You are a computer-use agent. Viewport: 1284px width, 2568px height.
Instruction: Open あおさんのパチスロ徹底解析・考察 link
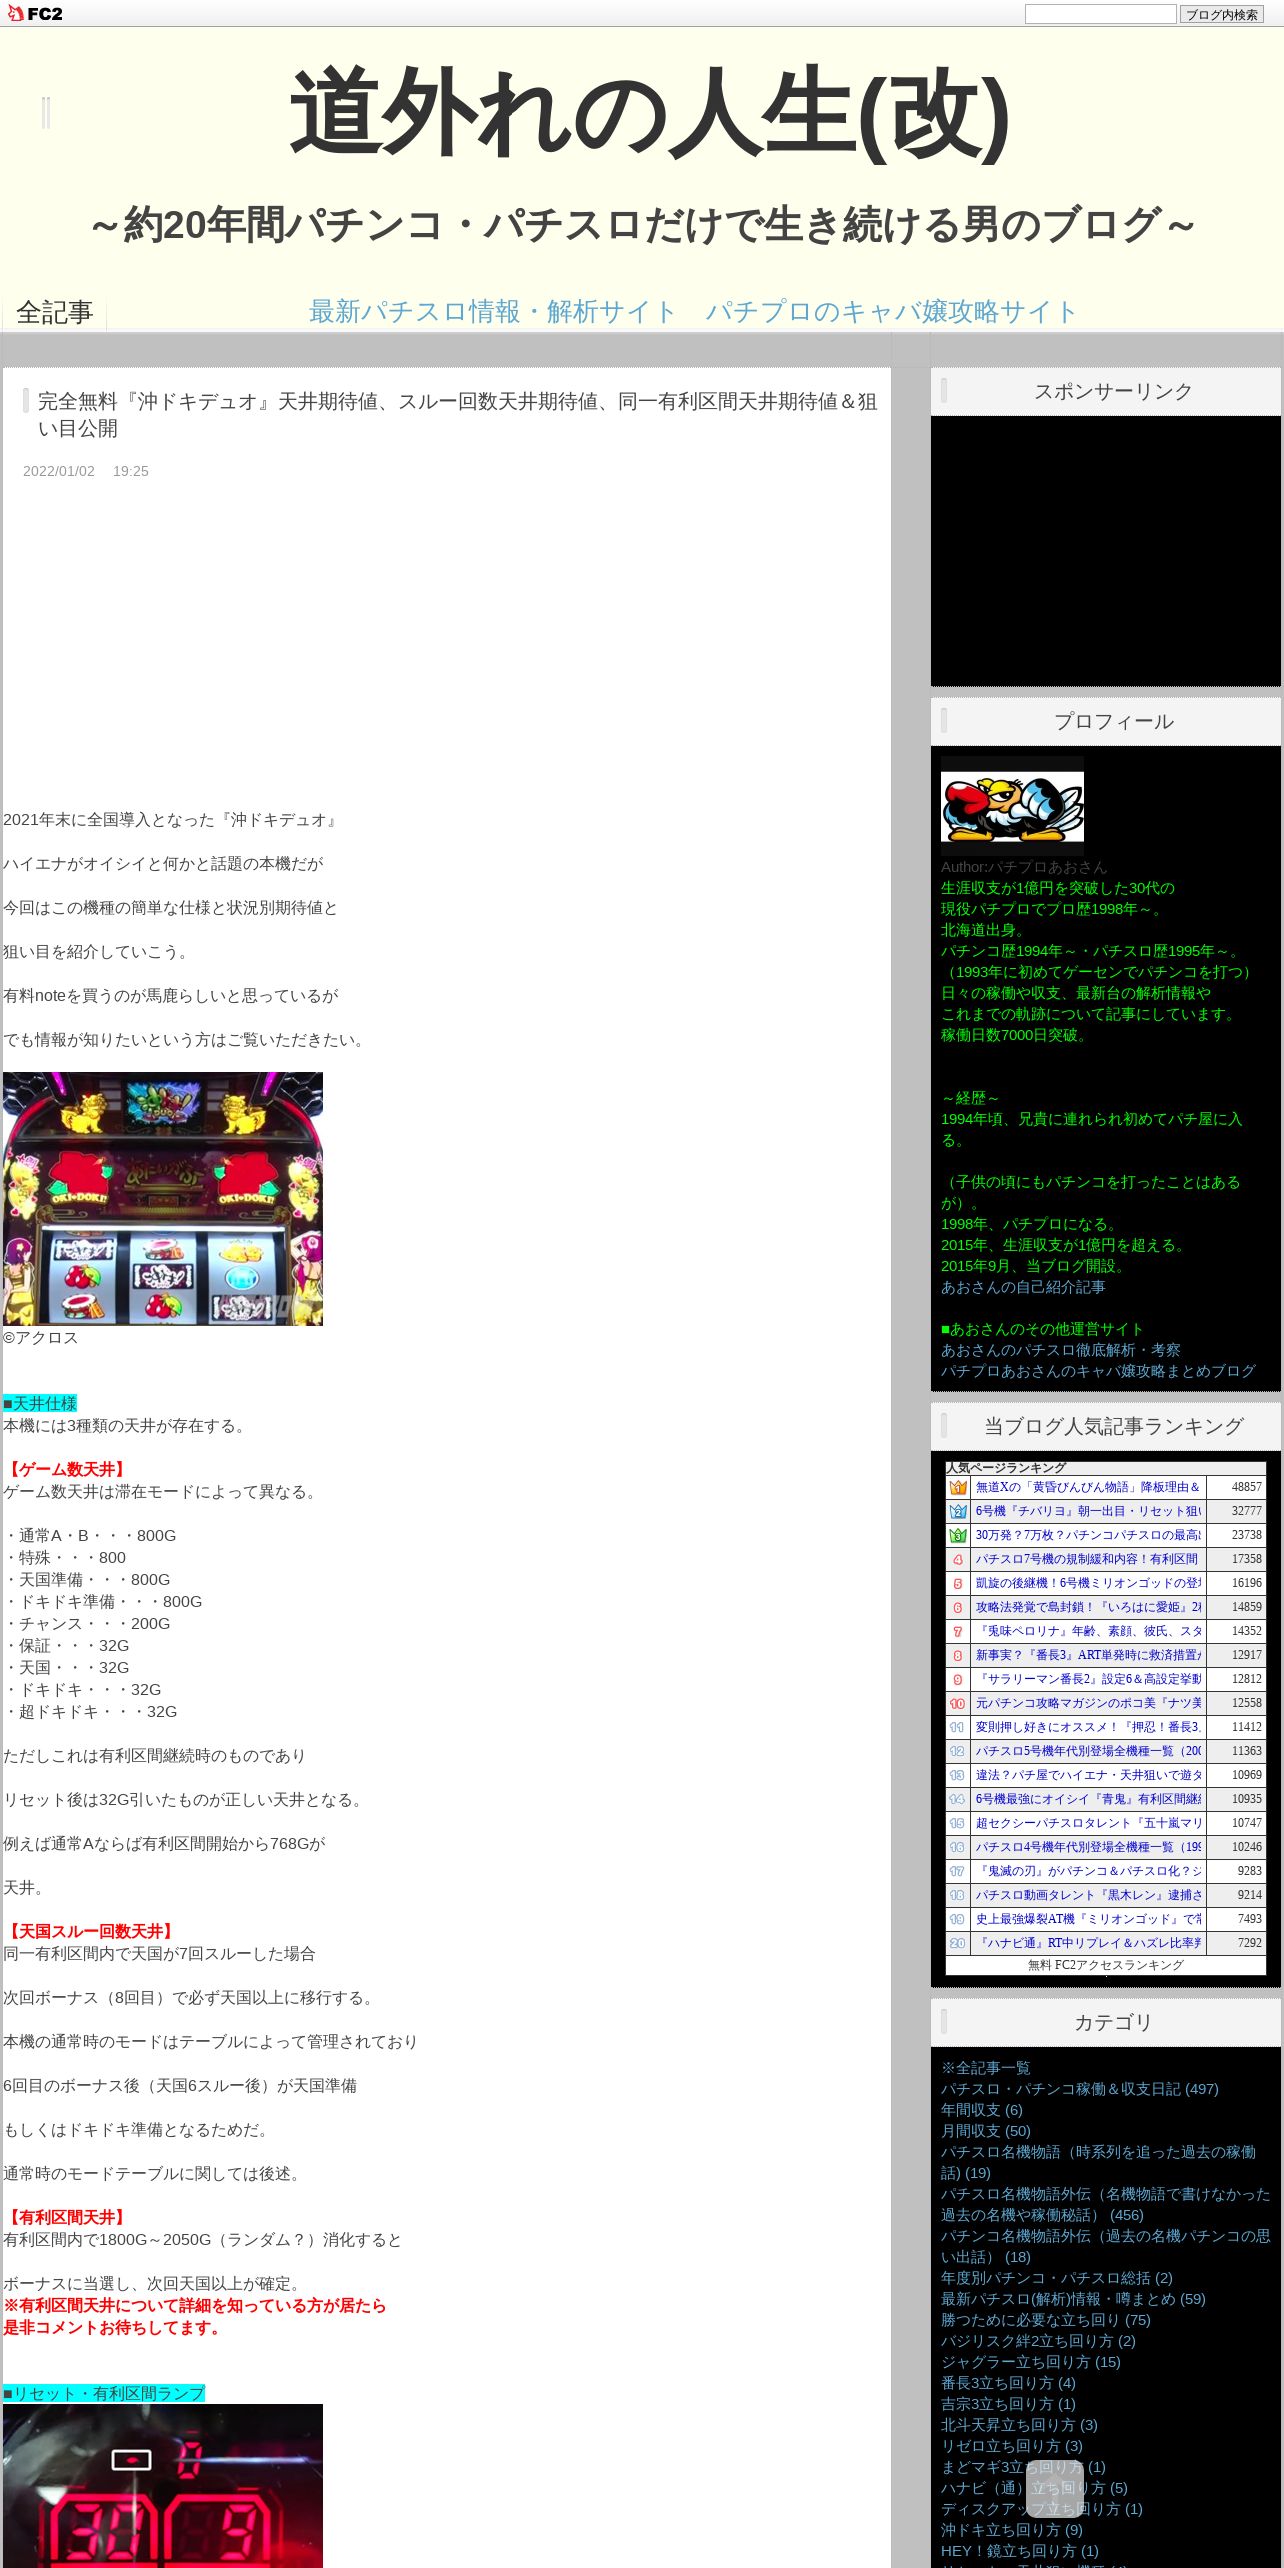point(1060,1350)
